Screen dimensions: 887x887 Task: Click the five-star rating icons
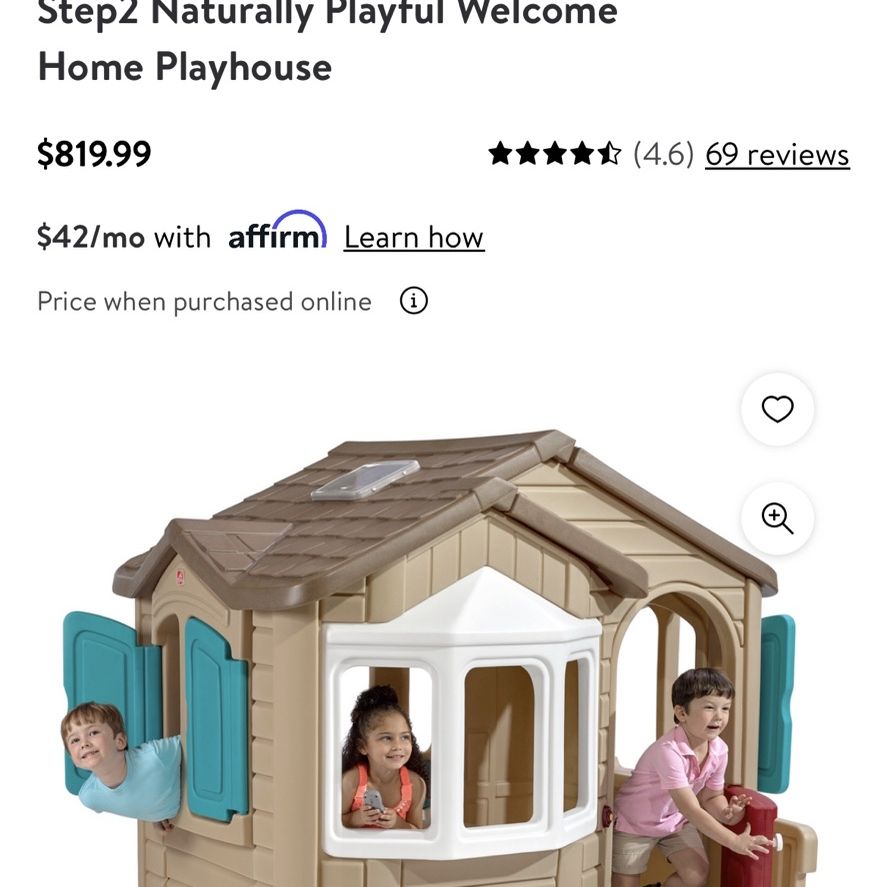point(554,154)
